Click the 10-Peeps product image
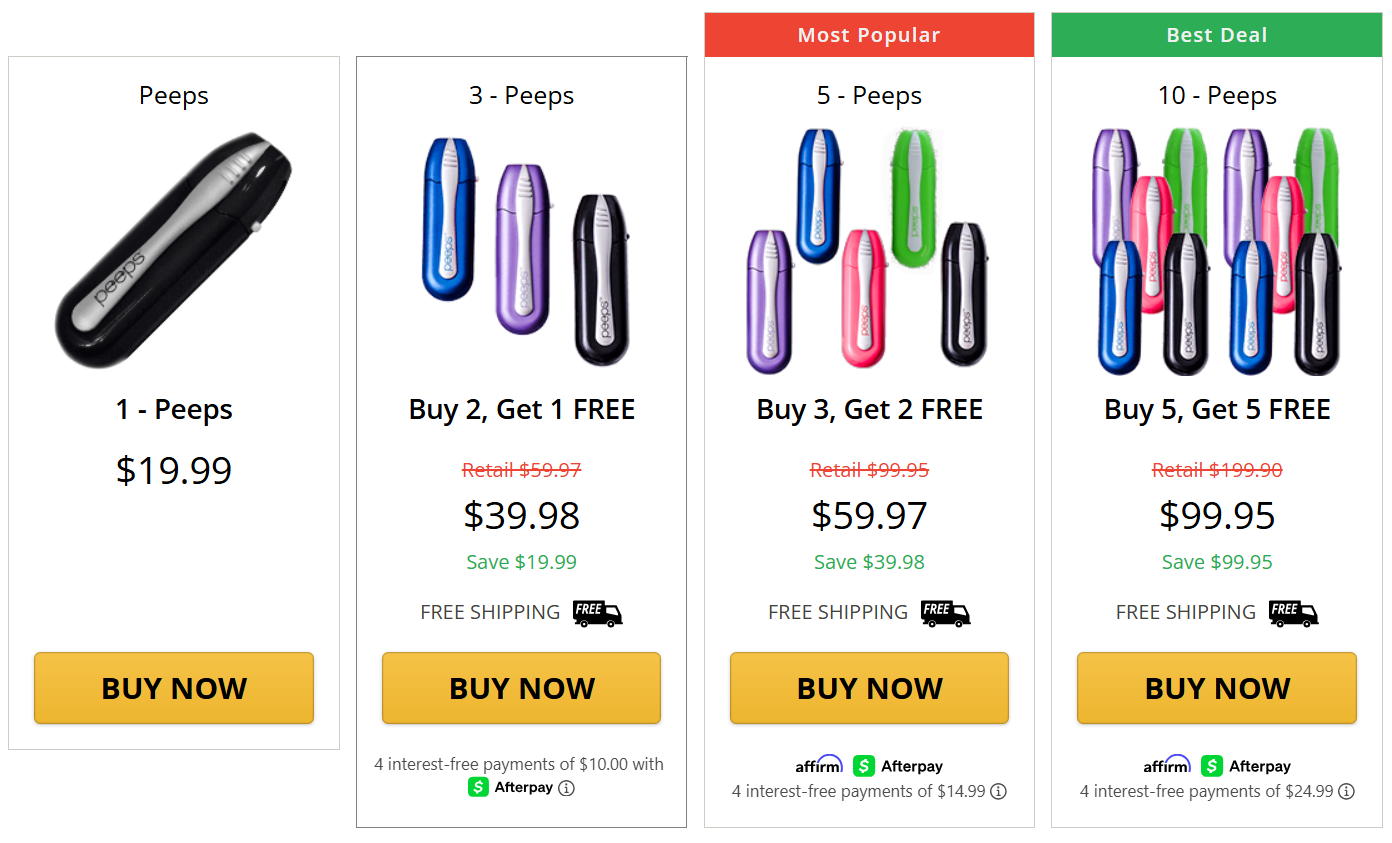 point(1216,248)
